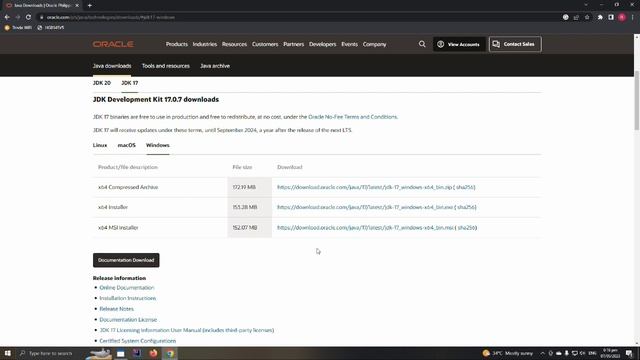
Task: Open the Installation Instructions link
Action: pyautogui.click(x=128, y=298)
